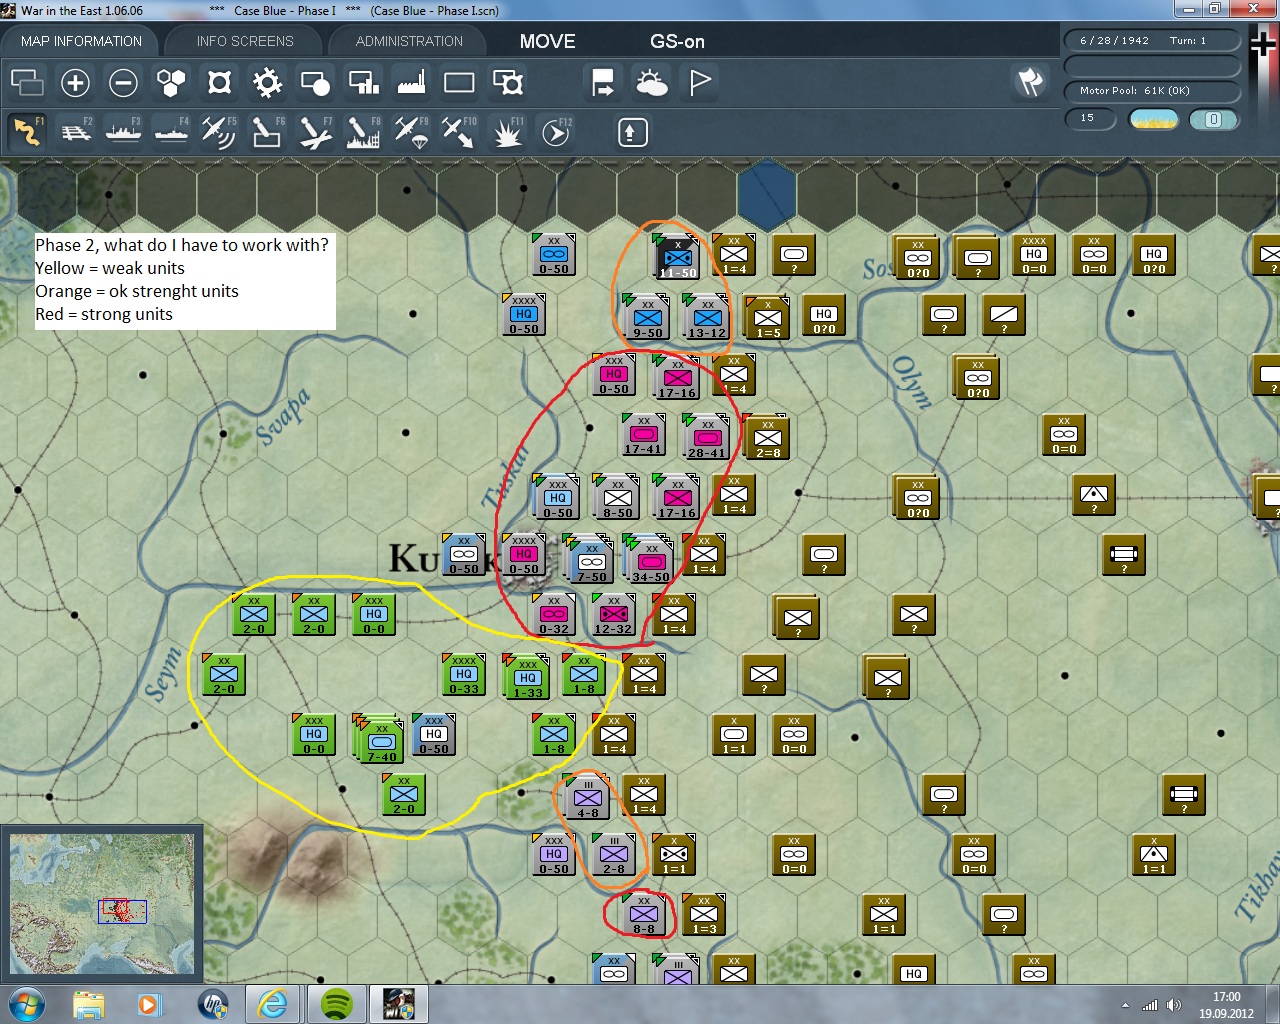The height and width of the screenshot is (1024, 1280).
Task: Select F5 air recon mode icon
Action: 219,131
